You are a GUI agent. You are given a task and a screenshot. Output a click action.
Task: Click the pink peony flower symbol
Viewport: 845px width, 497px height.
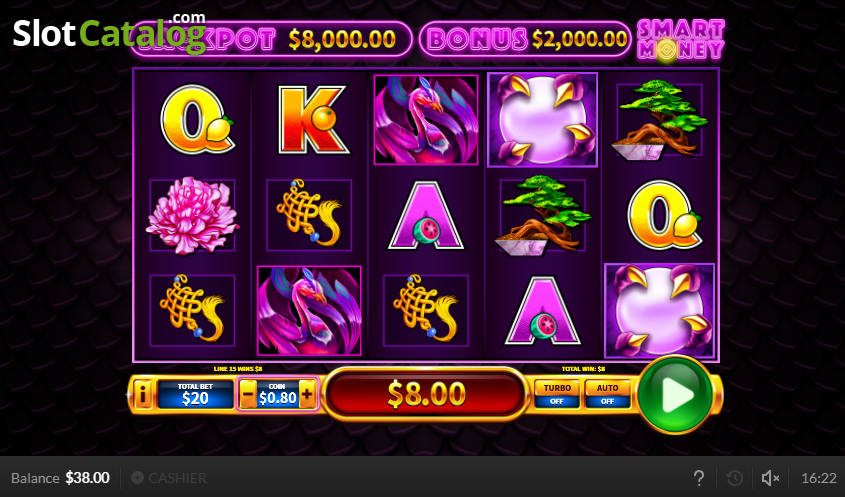[192, 216]
